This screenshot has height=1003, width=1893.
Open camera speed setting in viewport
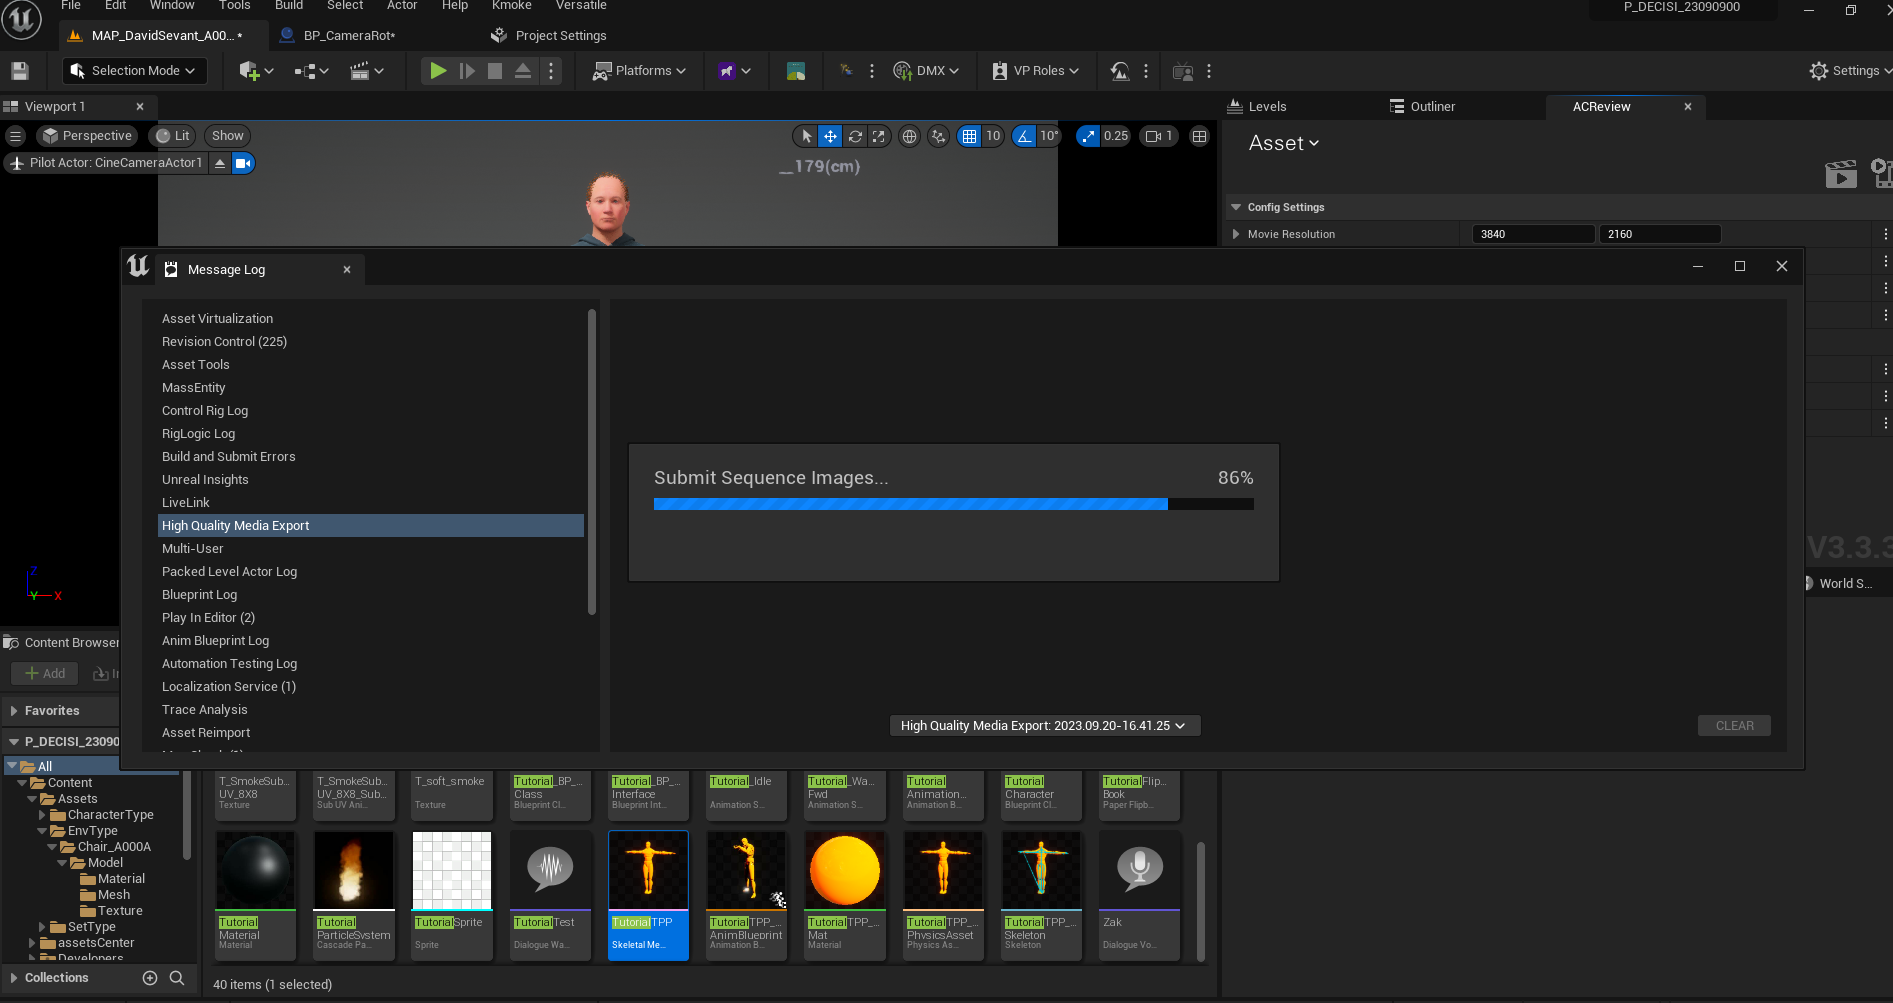[x=1159, y=136]
